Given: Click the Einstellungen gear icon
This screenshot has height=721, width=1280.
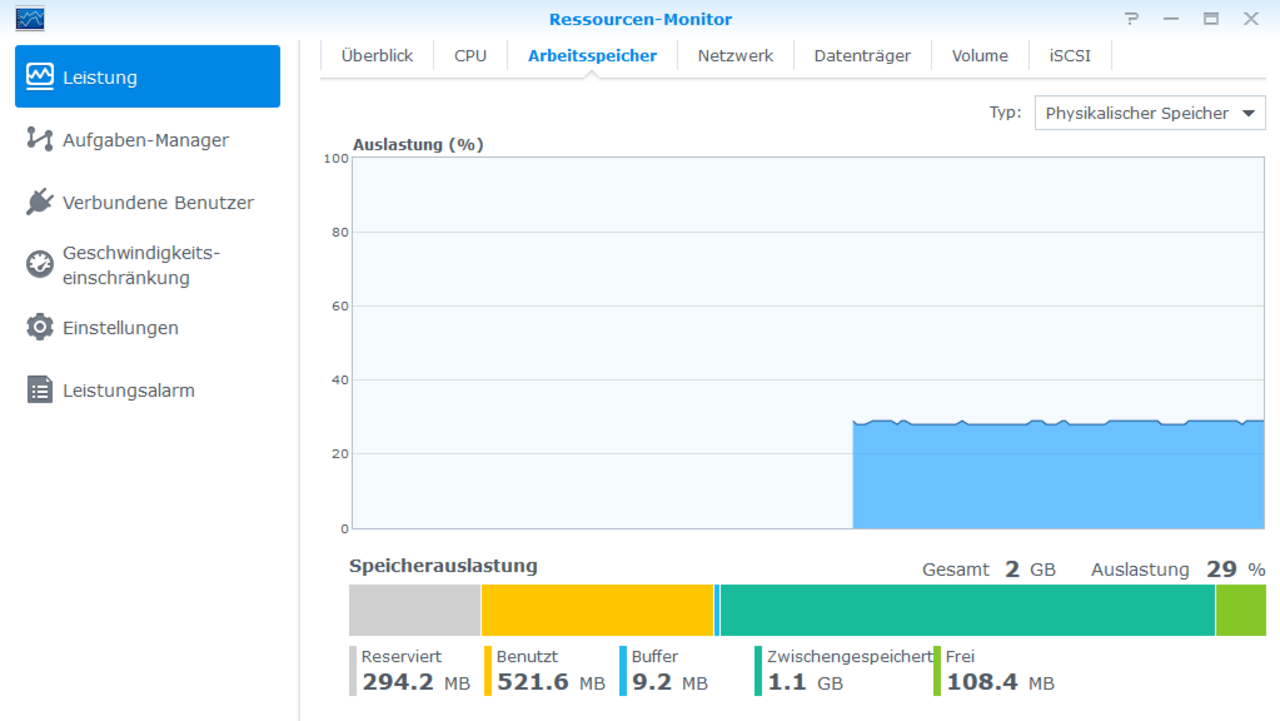Looking at the screenshot, I should (40, 327).
